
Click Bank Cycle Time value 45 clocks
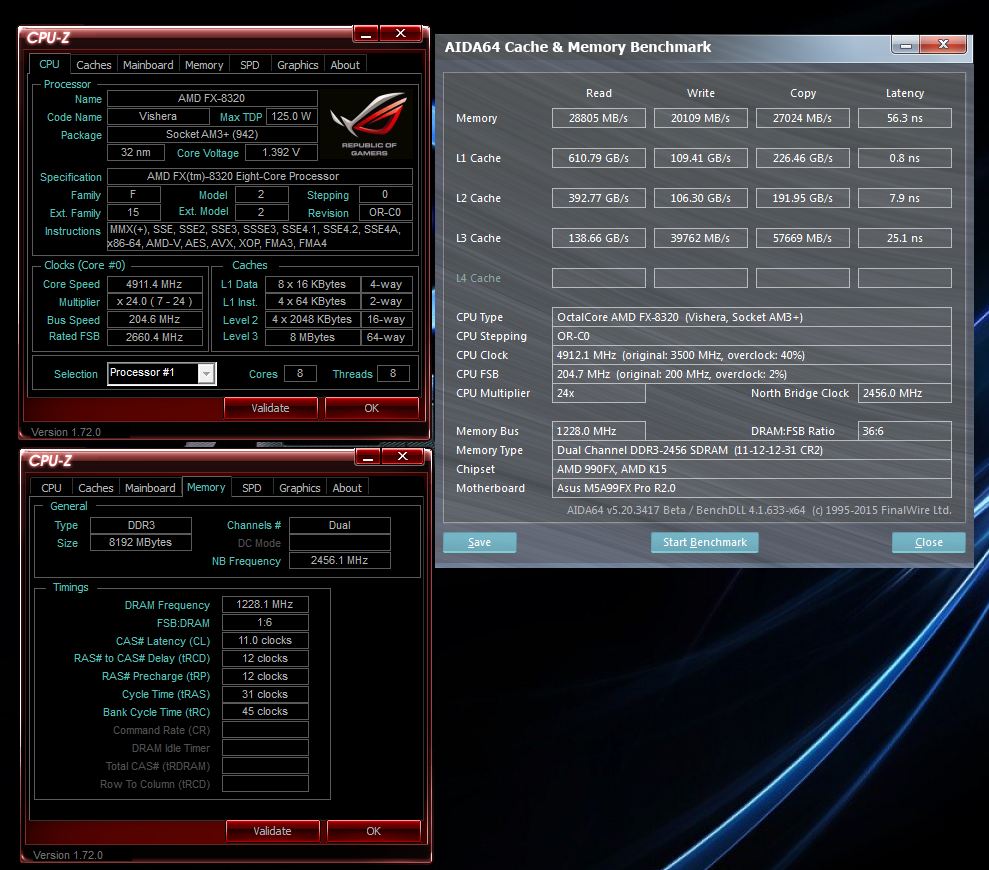coord(265,712)
